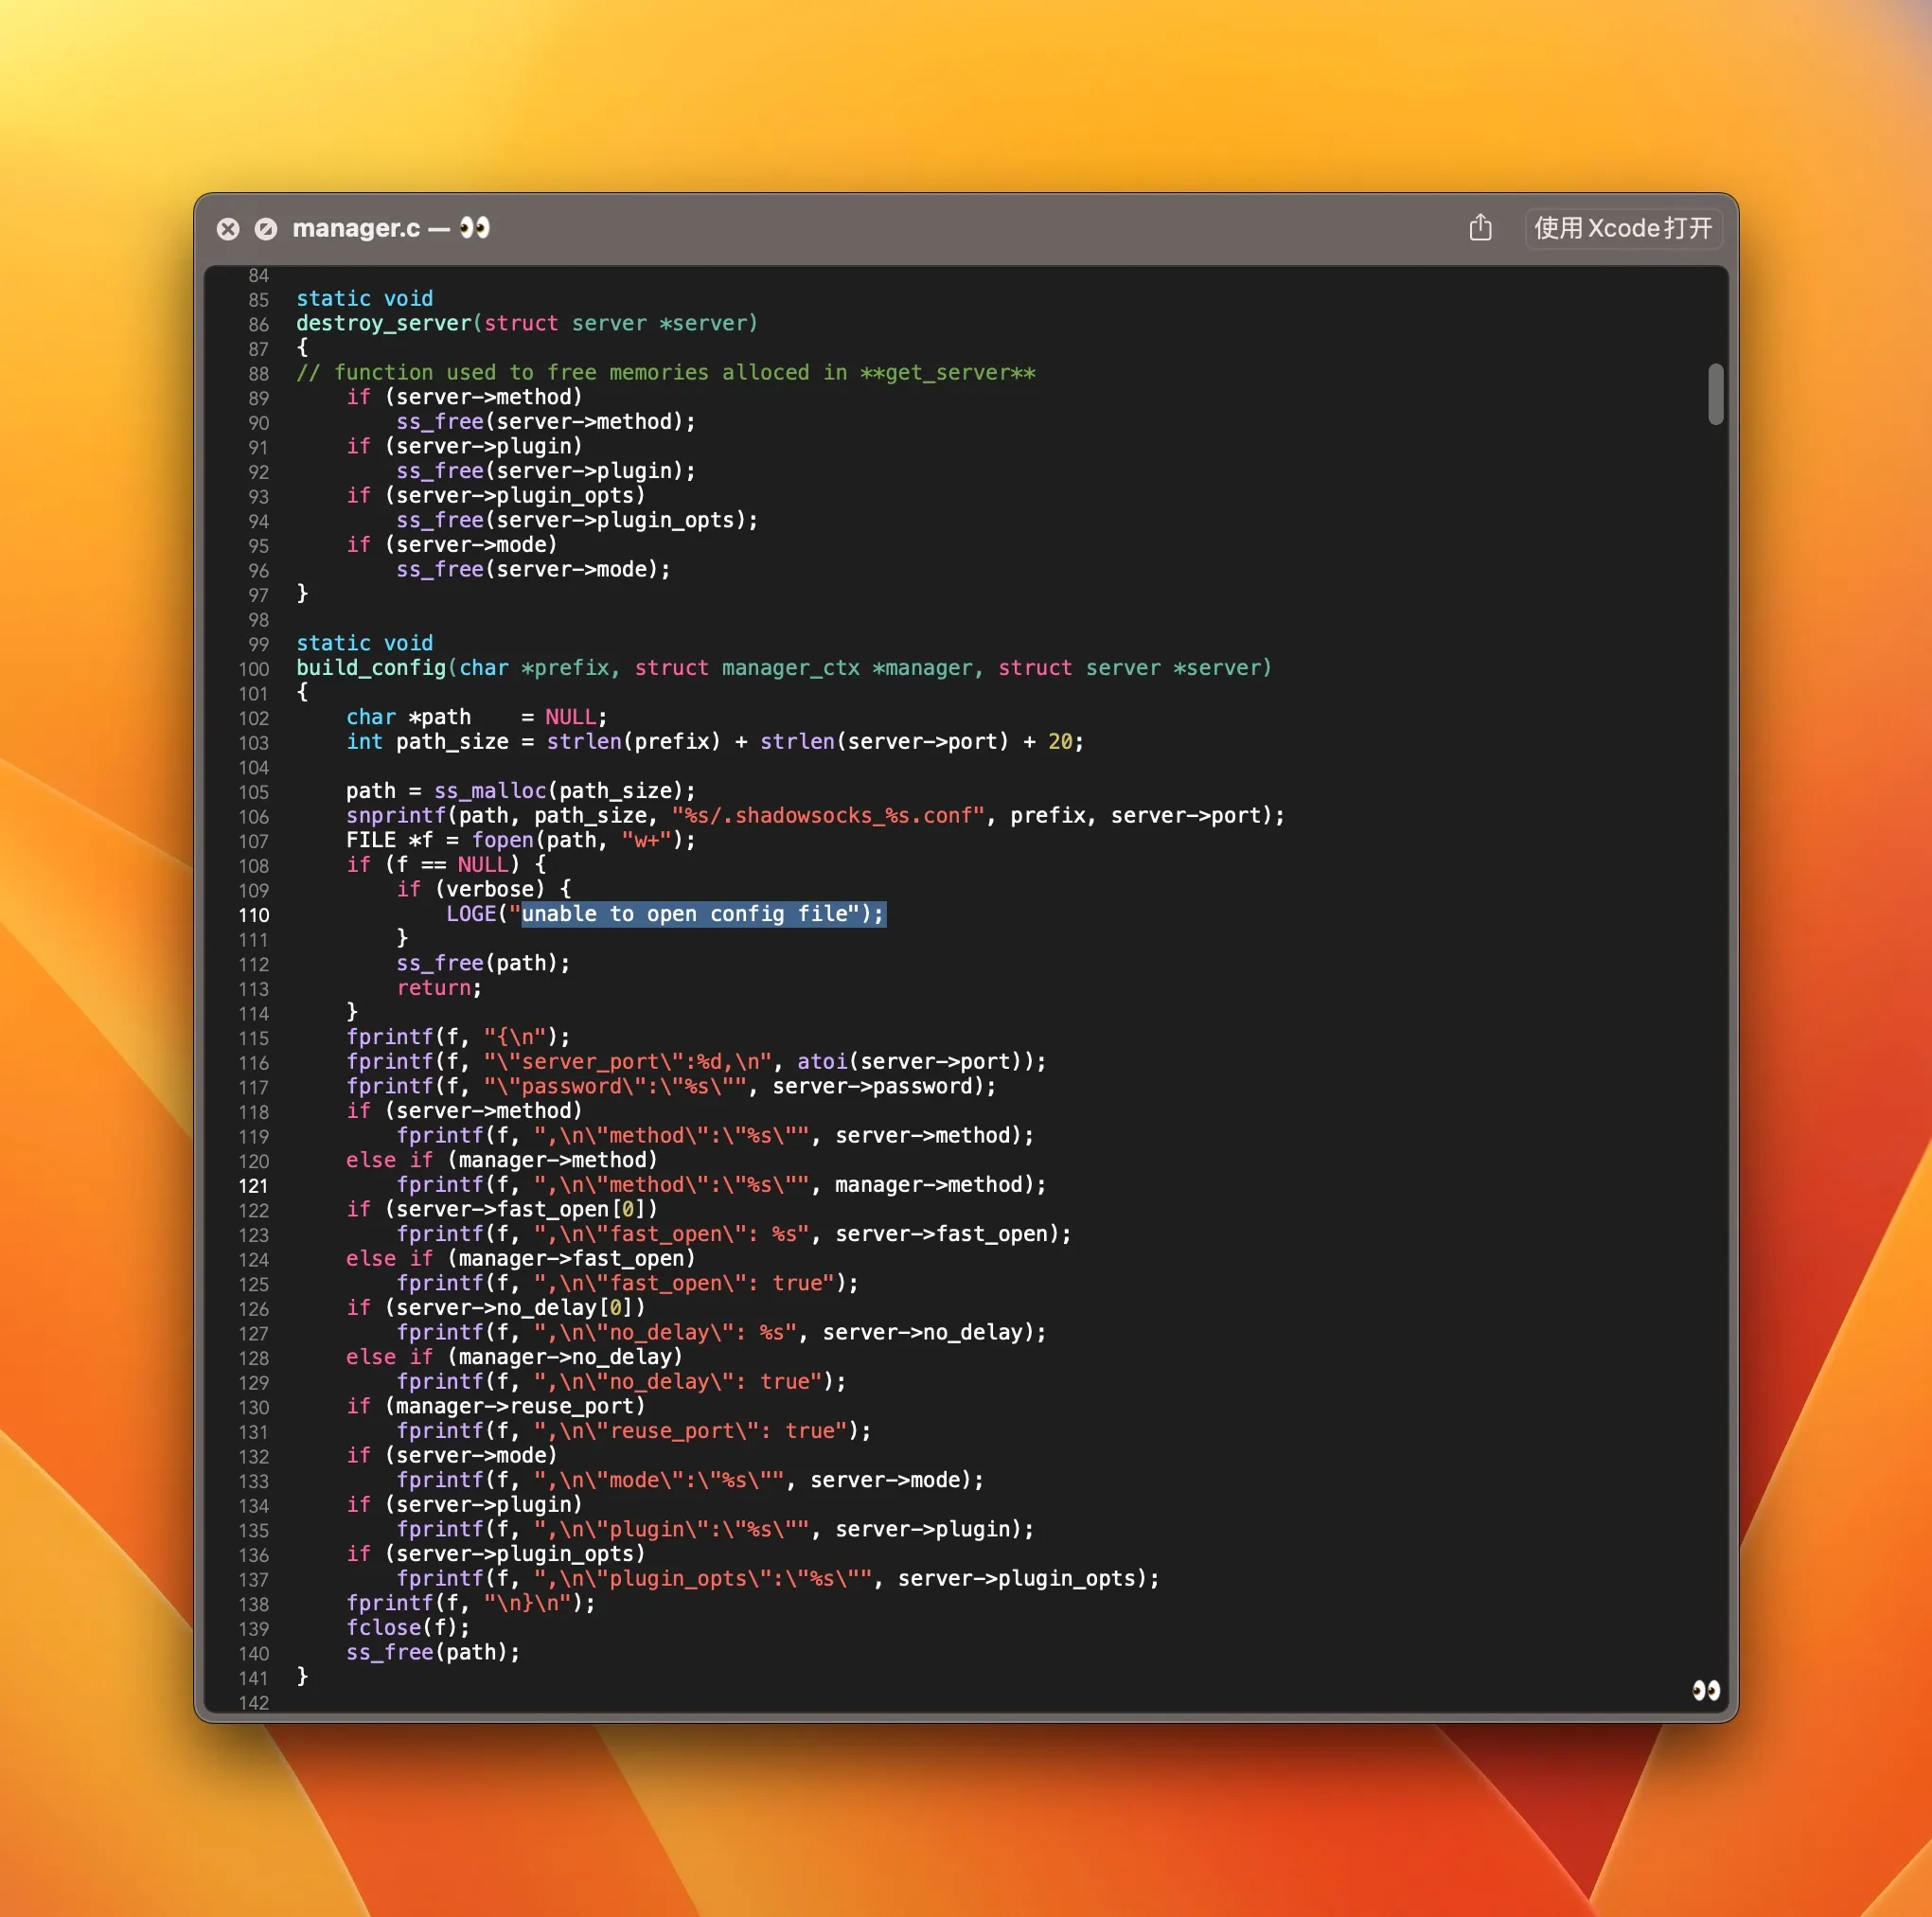The height and width of the screenshot is (1917, 1932).
Task: Click destroy_server function name on line 86
Action: [384, 323]
